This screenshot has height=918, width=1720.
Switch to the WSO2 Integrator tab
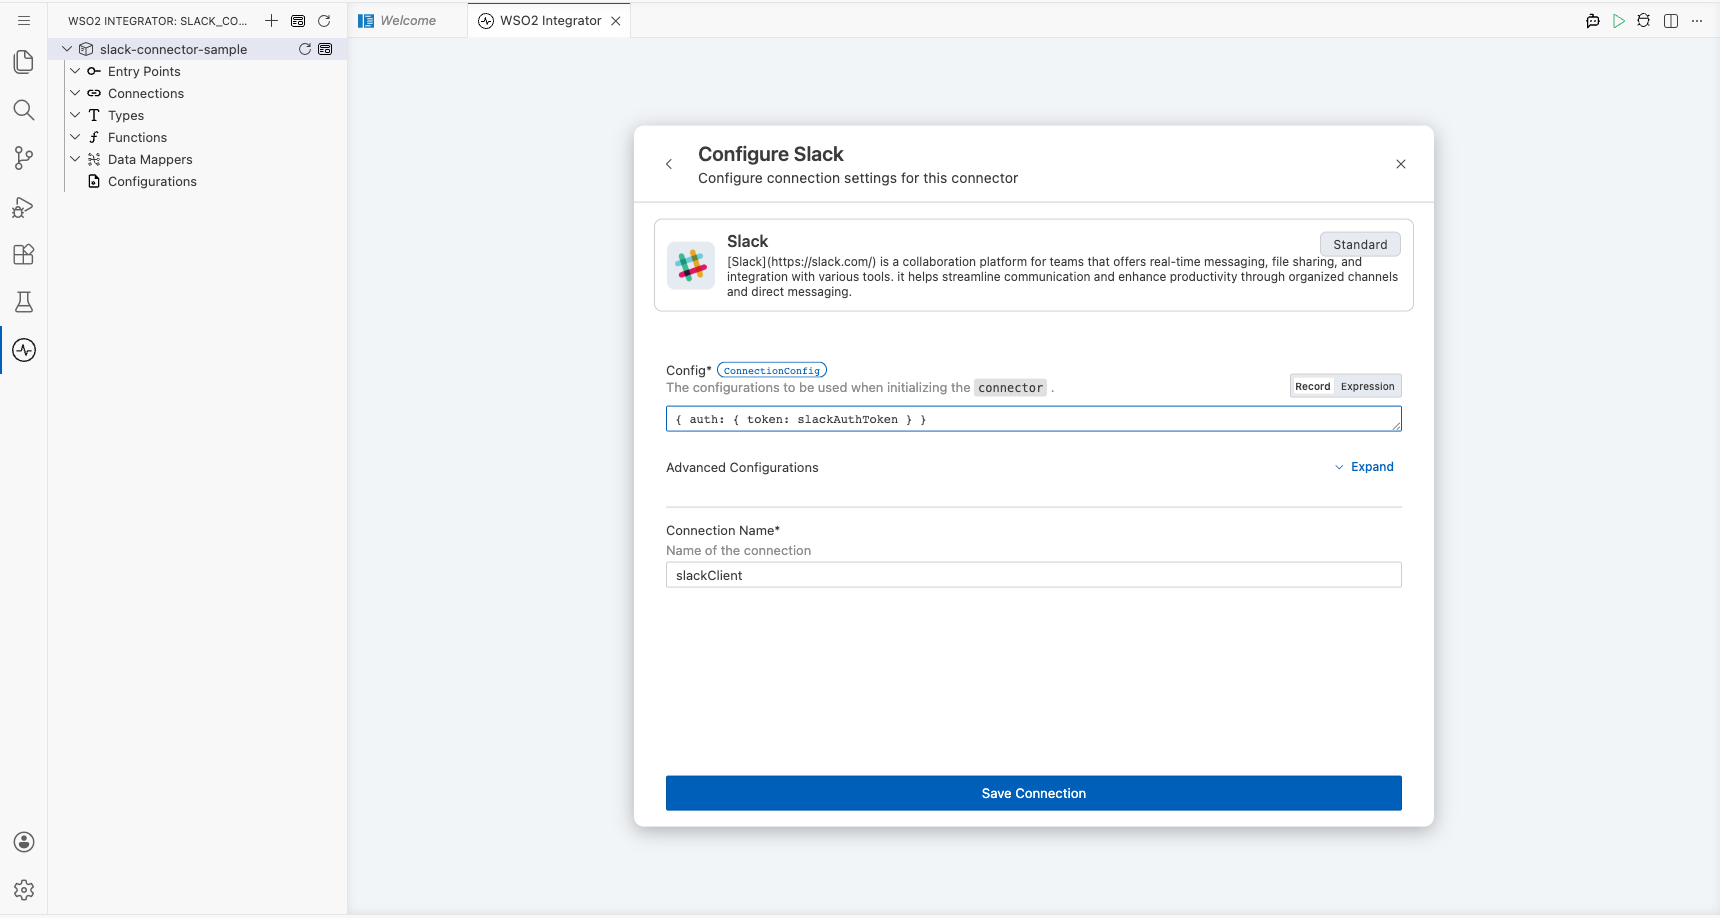tap(549, 21)
